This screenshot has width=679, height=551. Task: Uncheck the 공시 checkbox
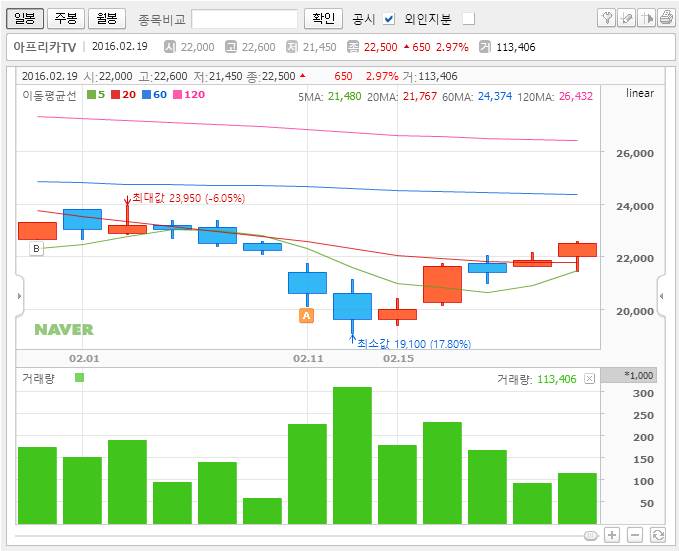pos(389,19)
